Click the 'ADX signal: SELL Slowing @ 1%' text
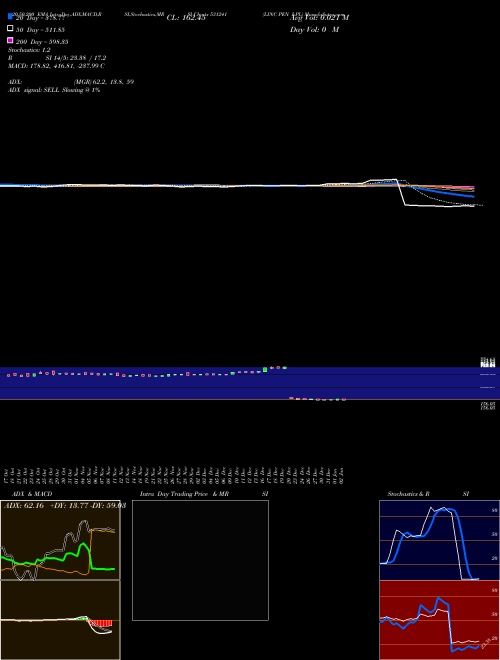The image size is (500, 660). tap(54, 90)
